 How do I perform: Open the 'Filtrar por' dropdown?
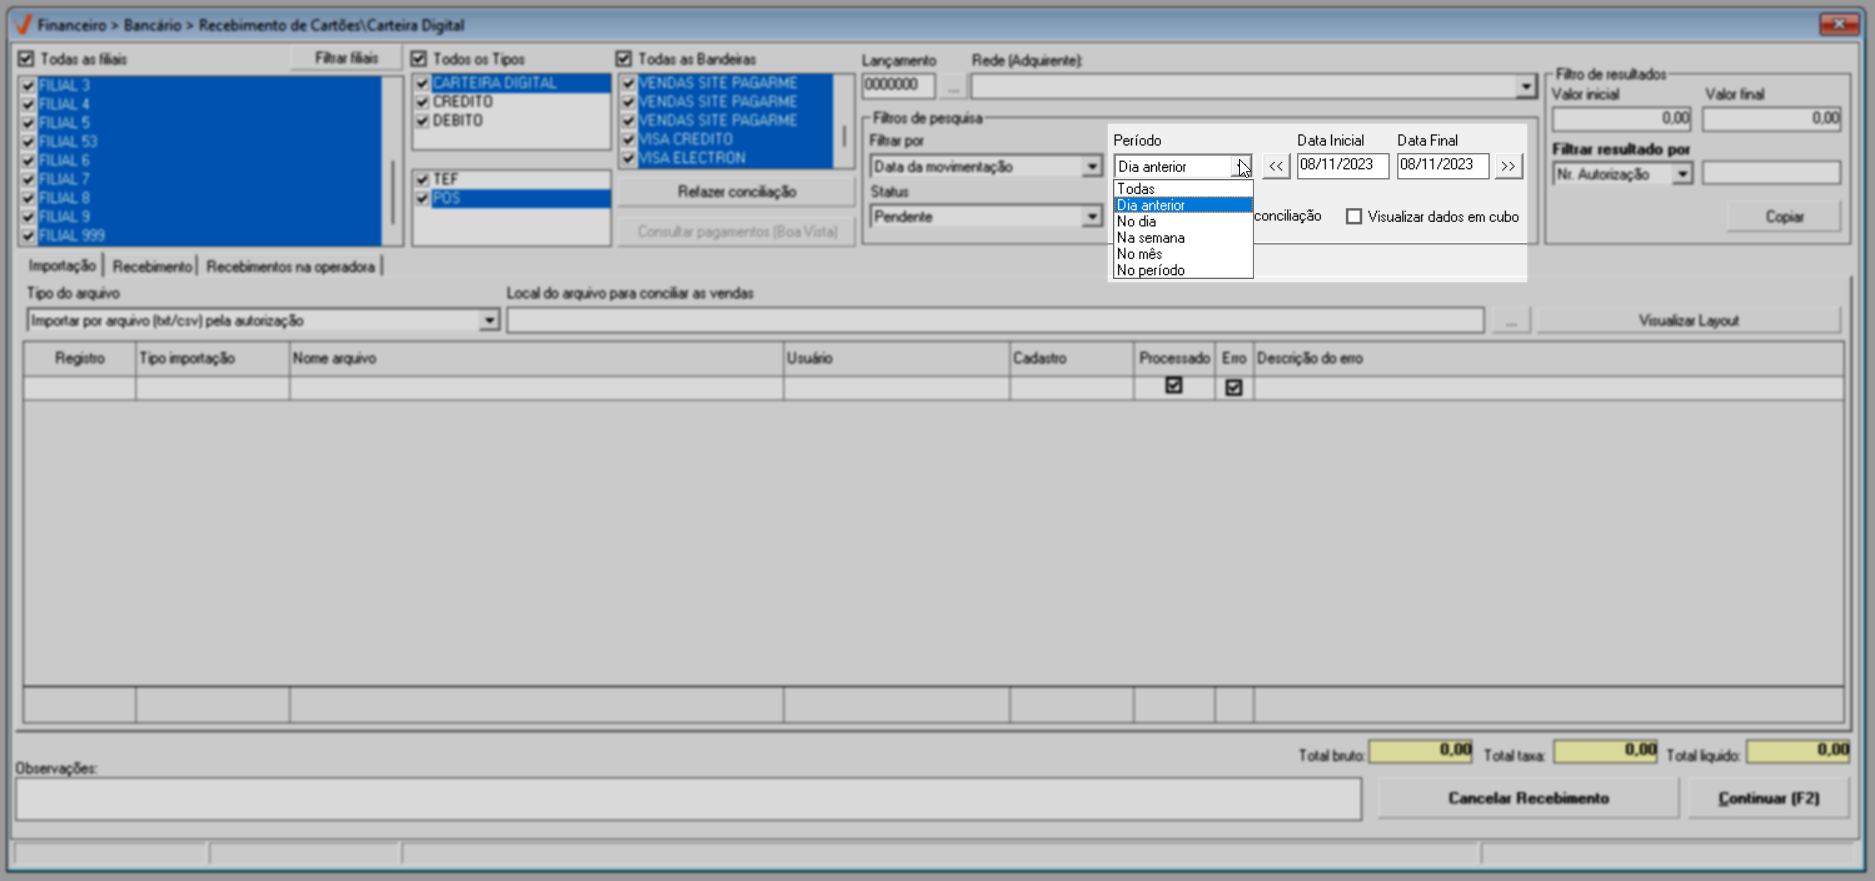(x=1091, y=167)
